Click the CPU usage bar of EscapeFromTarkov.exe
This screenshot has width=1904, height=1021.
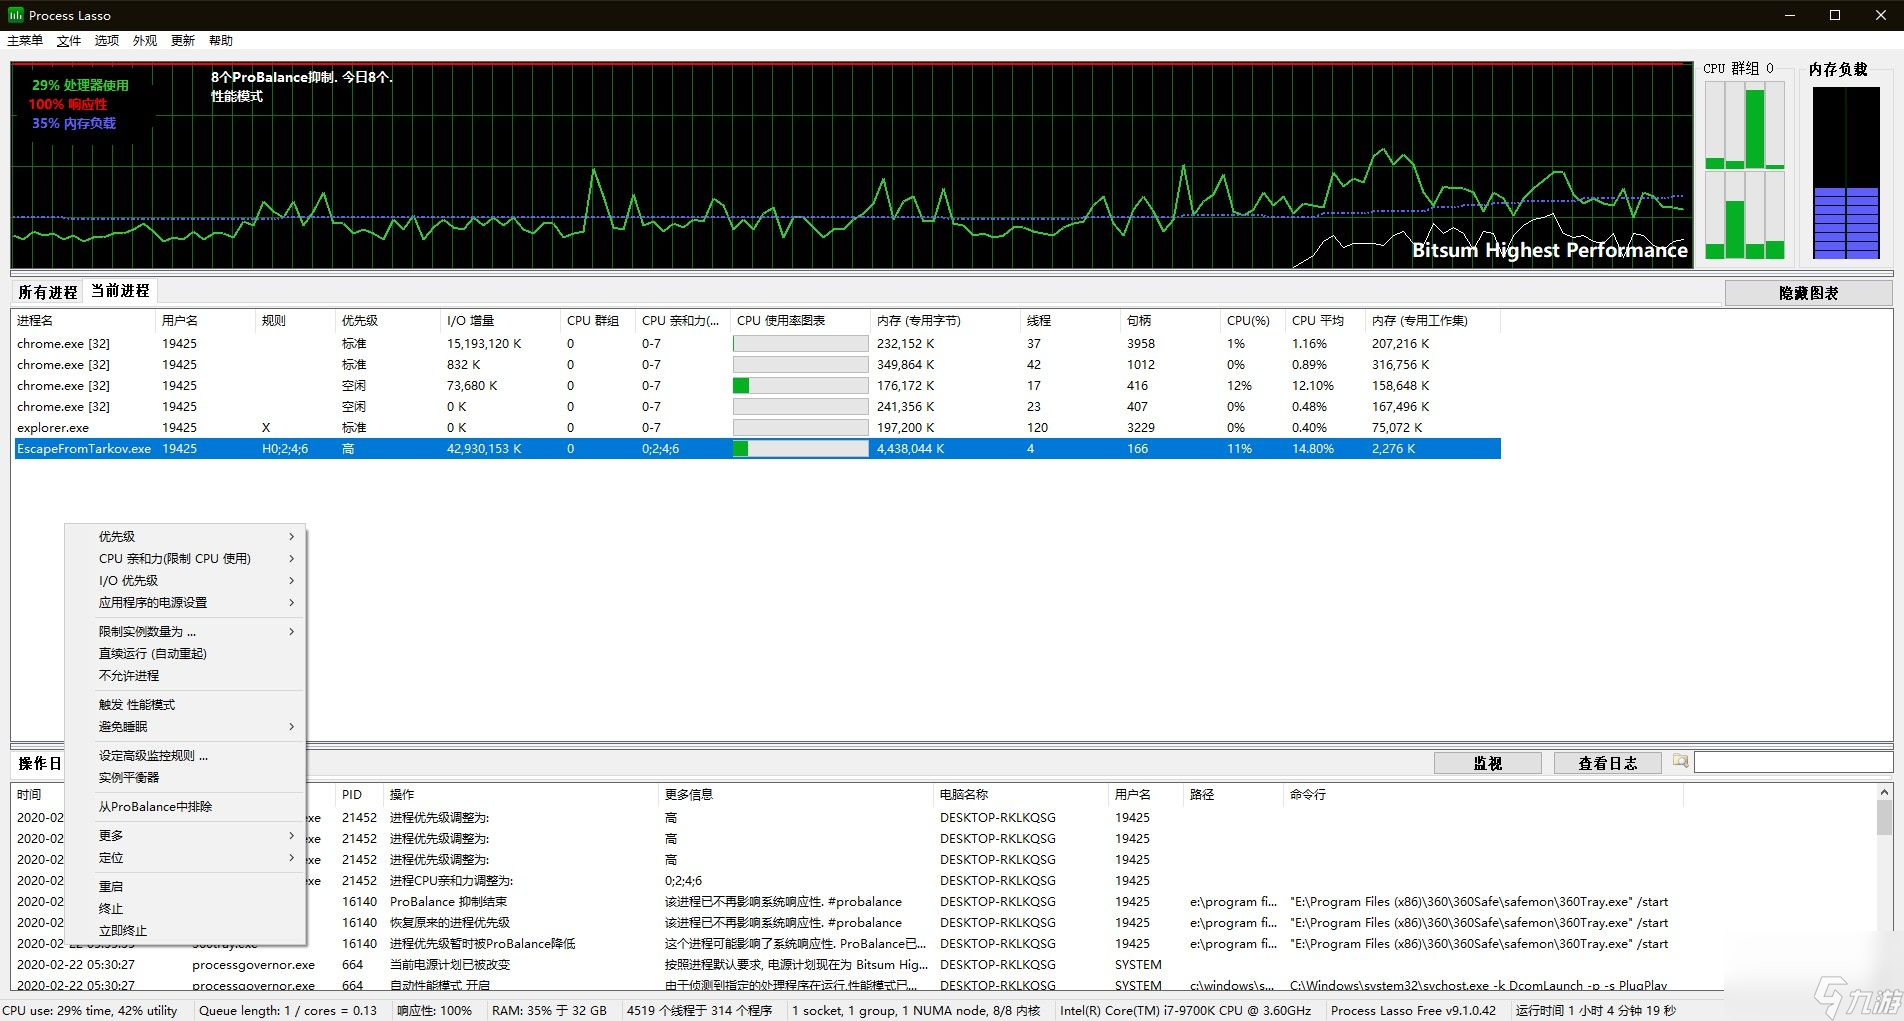coord(801,449)
